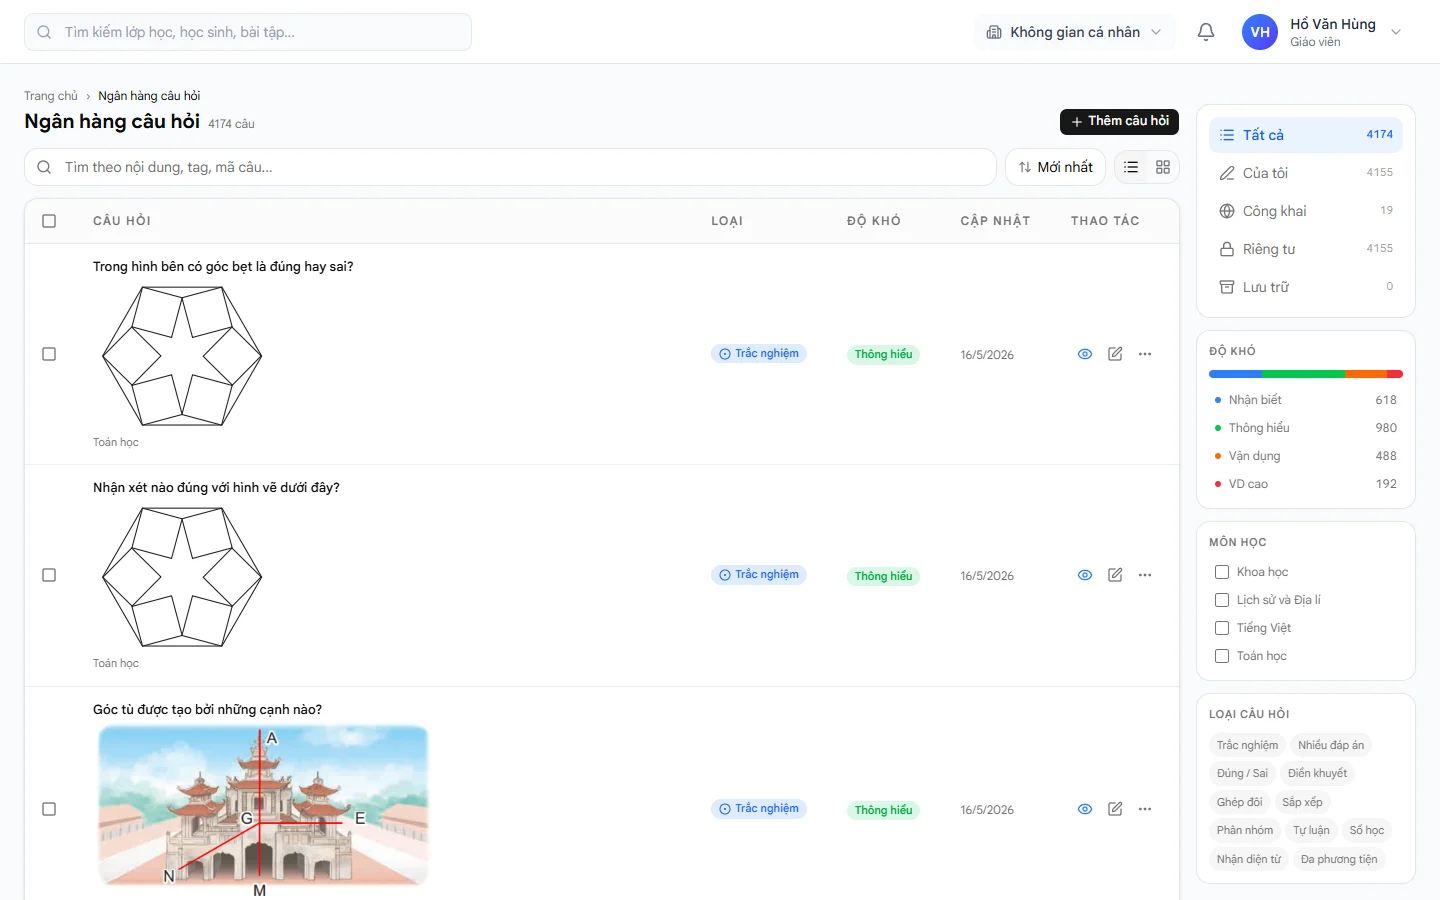Preview the 'Nhận xét nào đúng' question

pos(1085,575)
